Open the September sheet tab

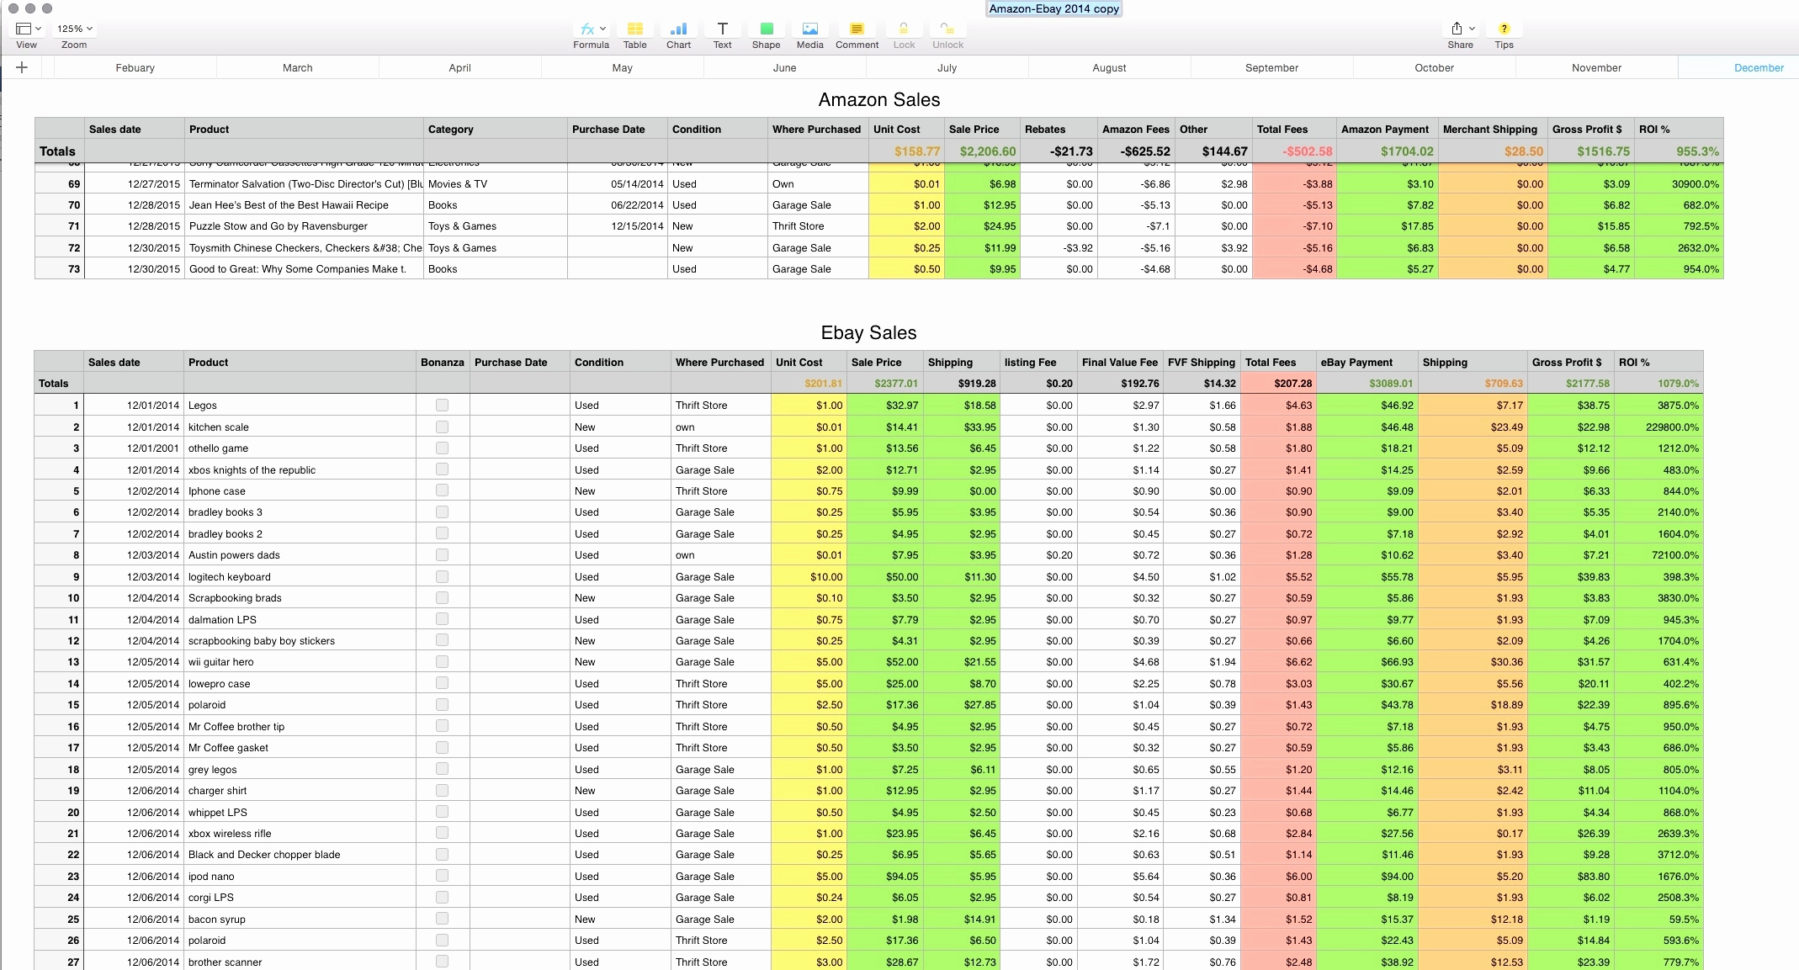[1271, 67]
